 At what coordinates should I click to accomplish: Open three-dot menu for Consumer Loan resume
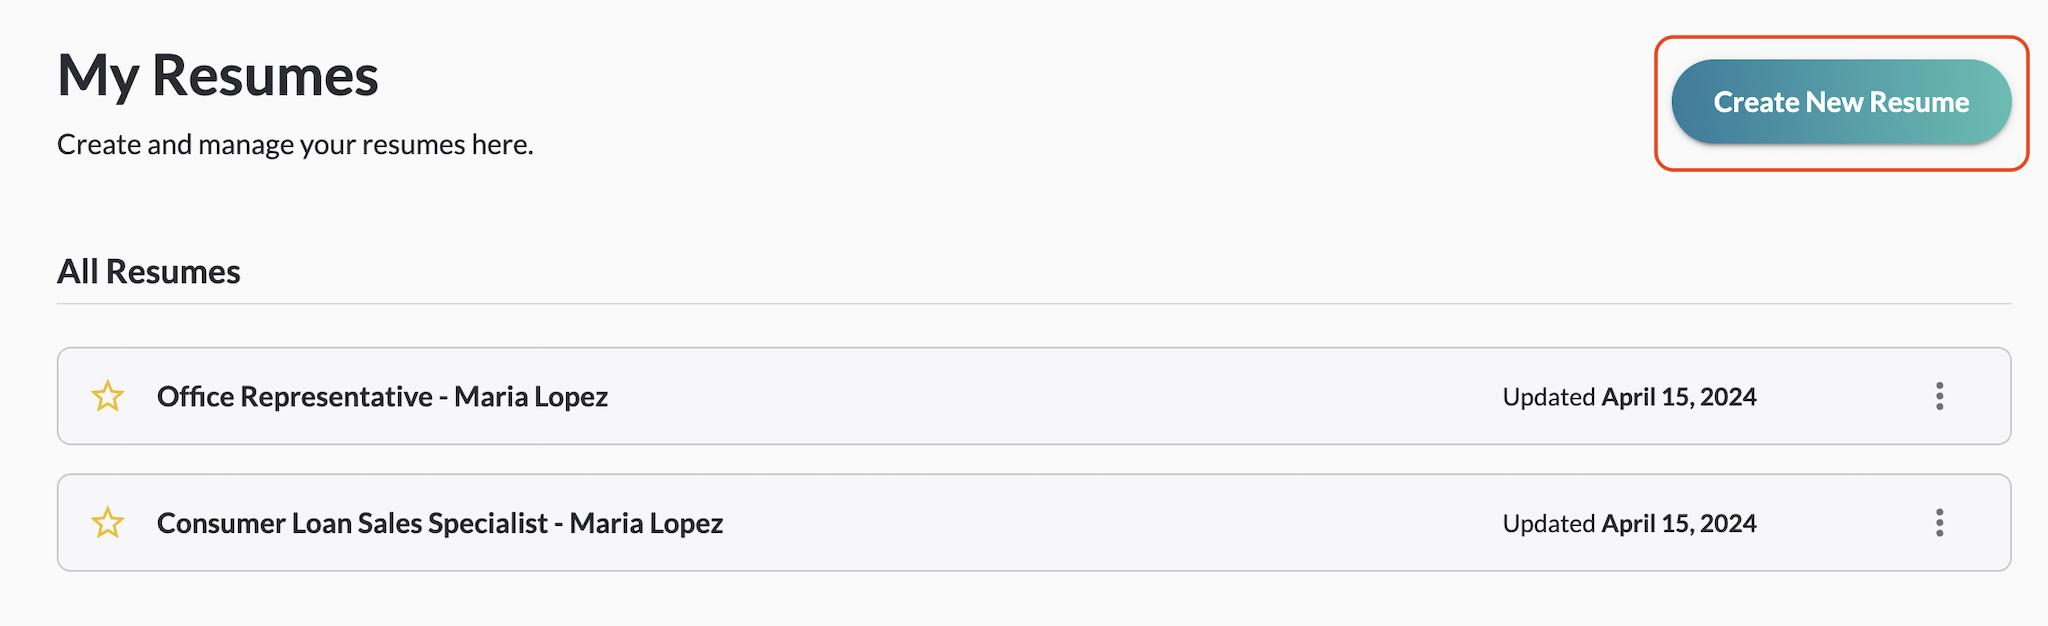(1939, 523)
